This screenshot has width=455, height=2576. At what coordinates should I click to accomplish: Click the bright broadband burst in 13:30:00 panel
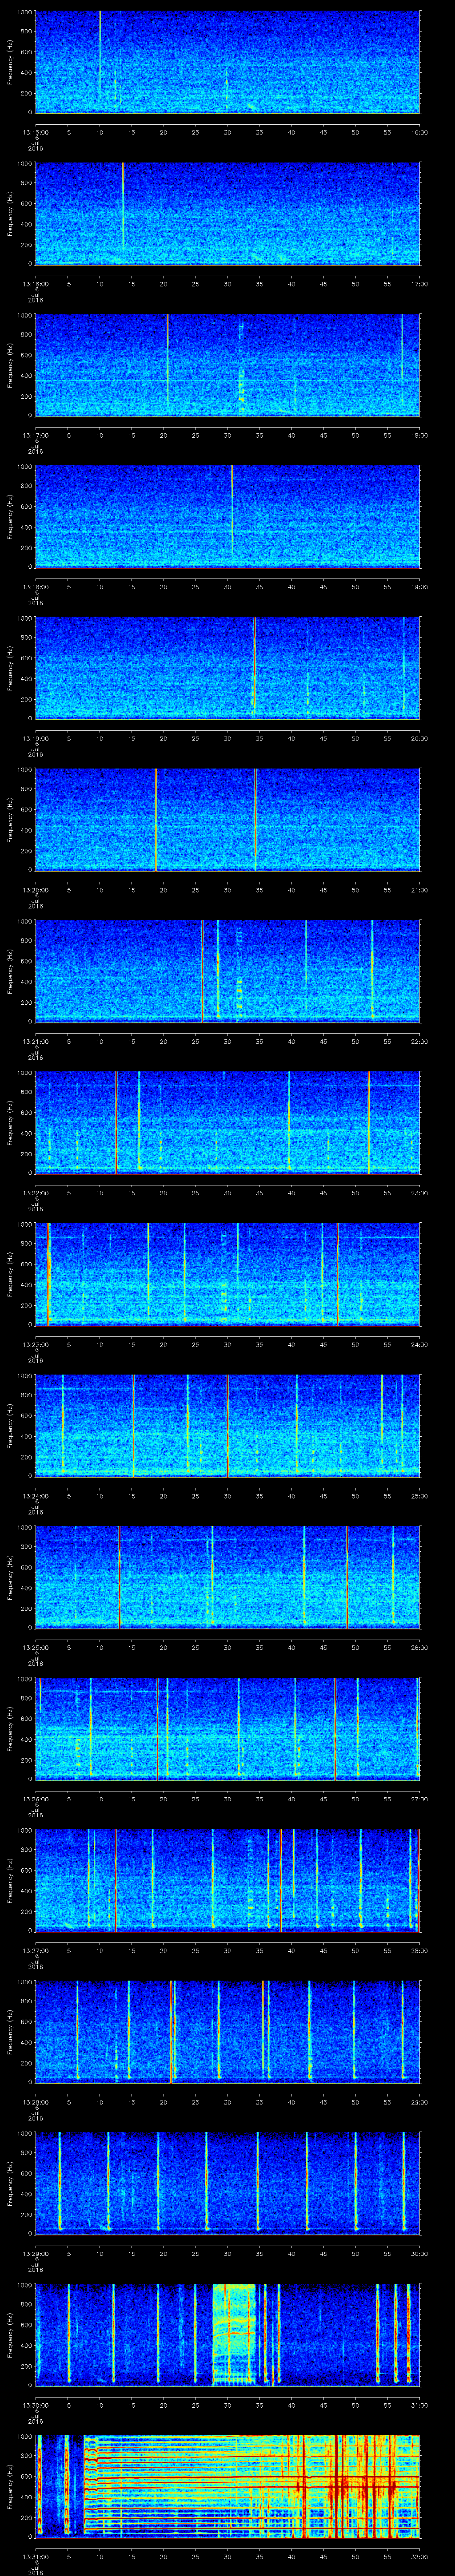234,2335
